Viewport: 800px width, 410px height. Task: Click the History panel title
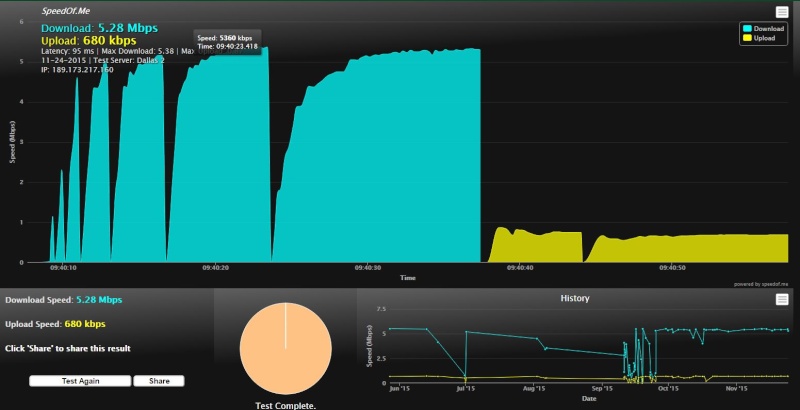(575, 298)
